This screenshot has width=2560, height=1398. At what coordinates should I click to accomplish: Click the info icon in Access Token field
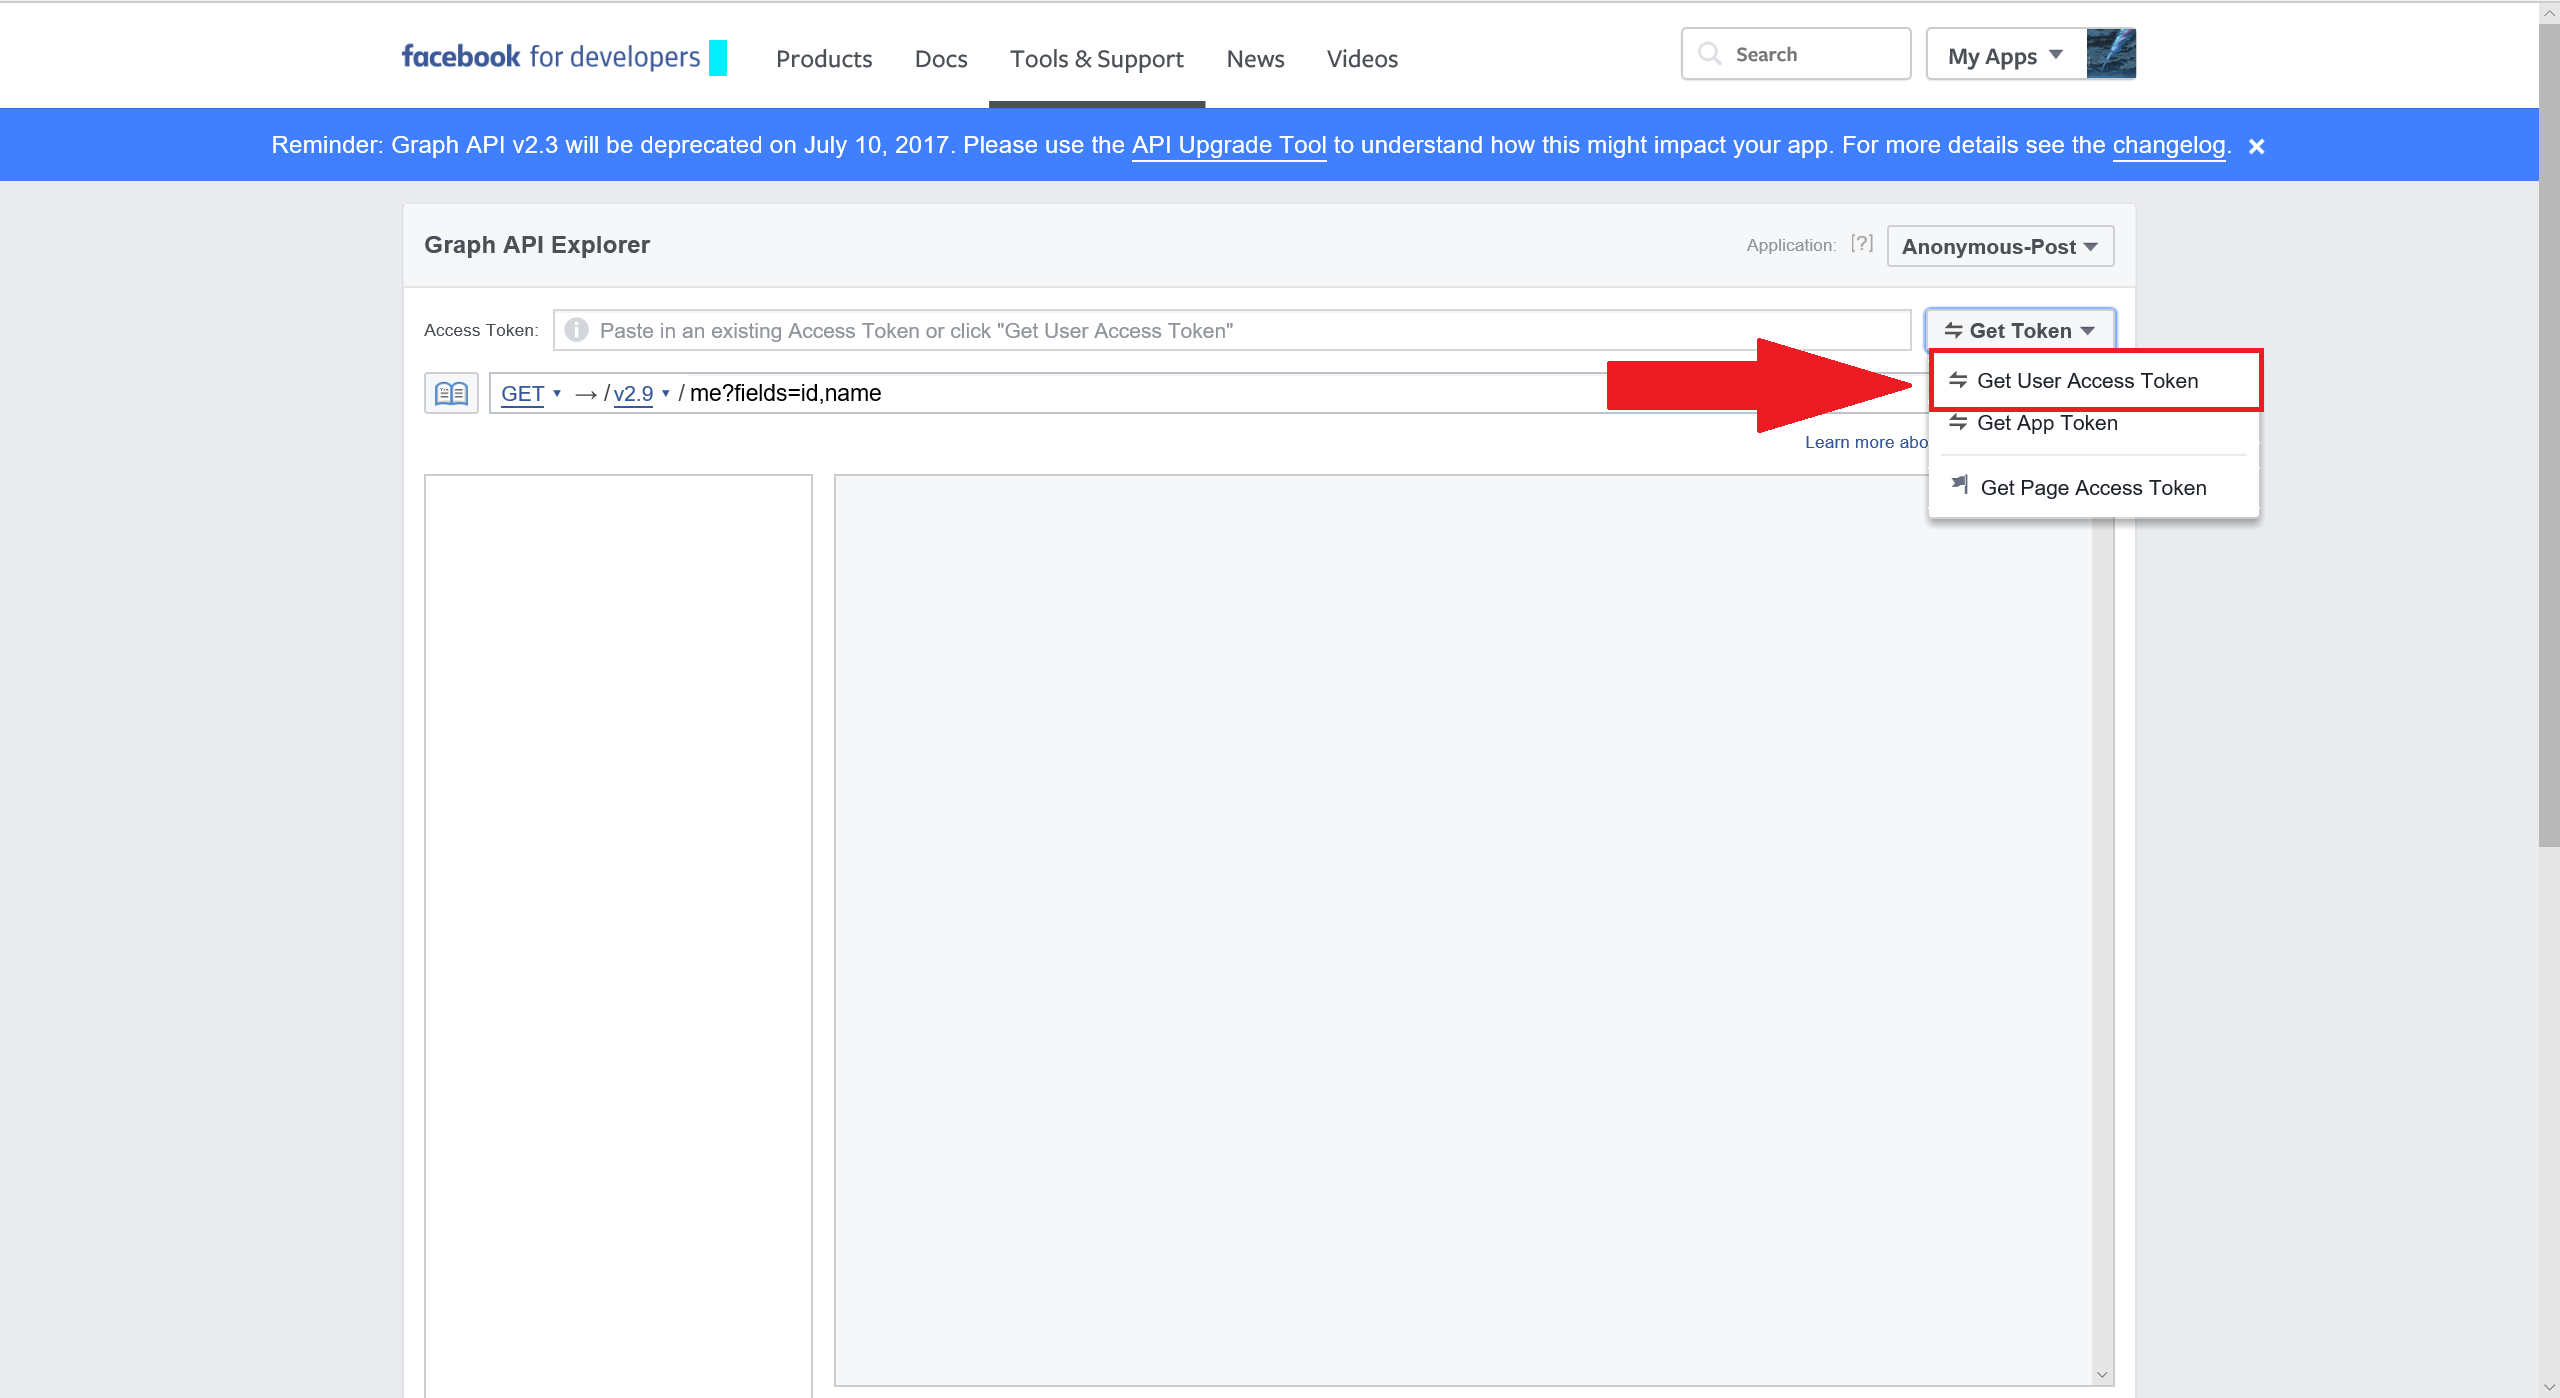pos(576,330)
